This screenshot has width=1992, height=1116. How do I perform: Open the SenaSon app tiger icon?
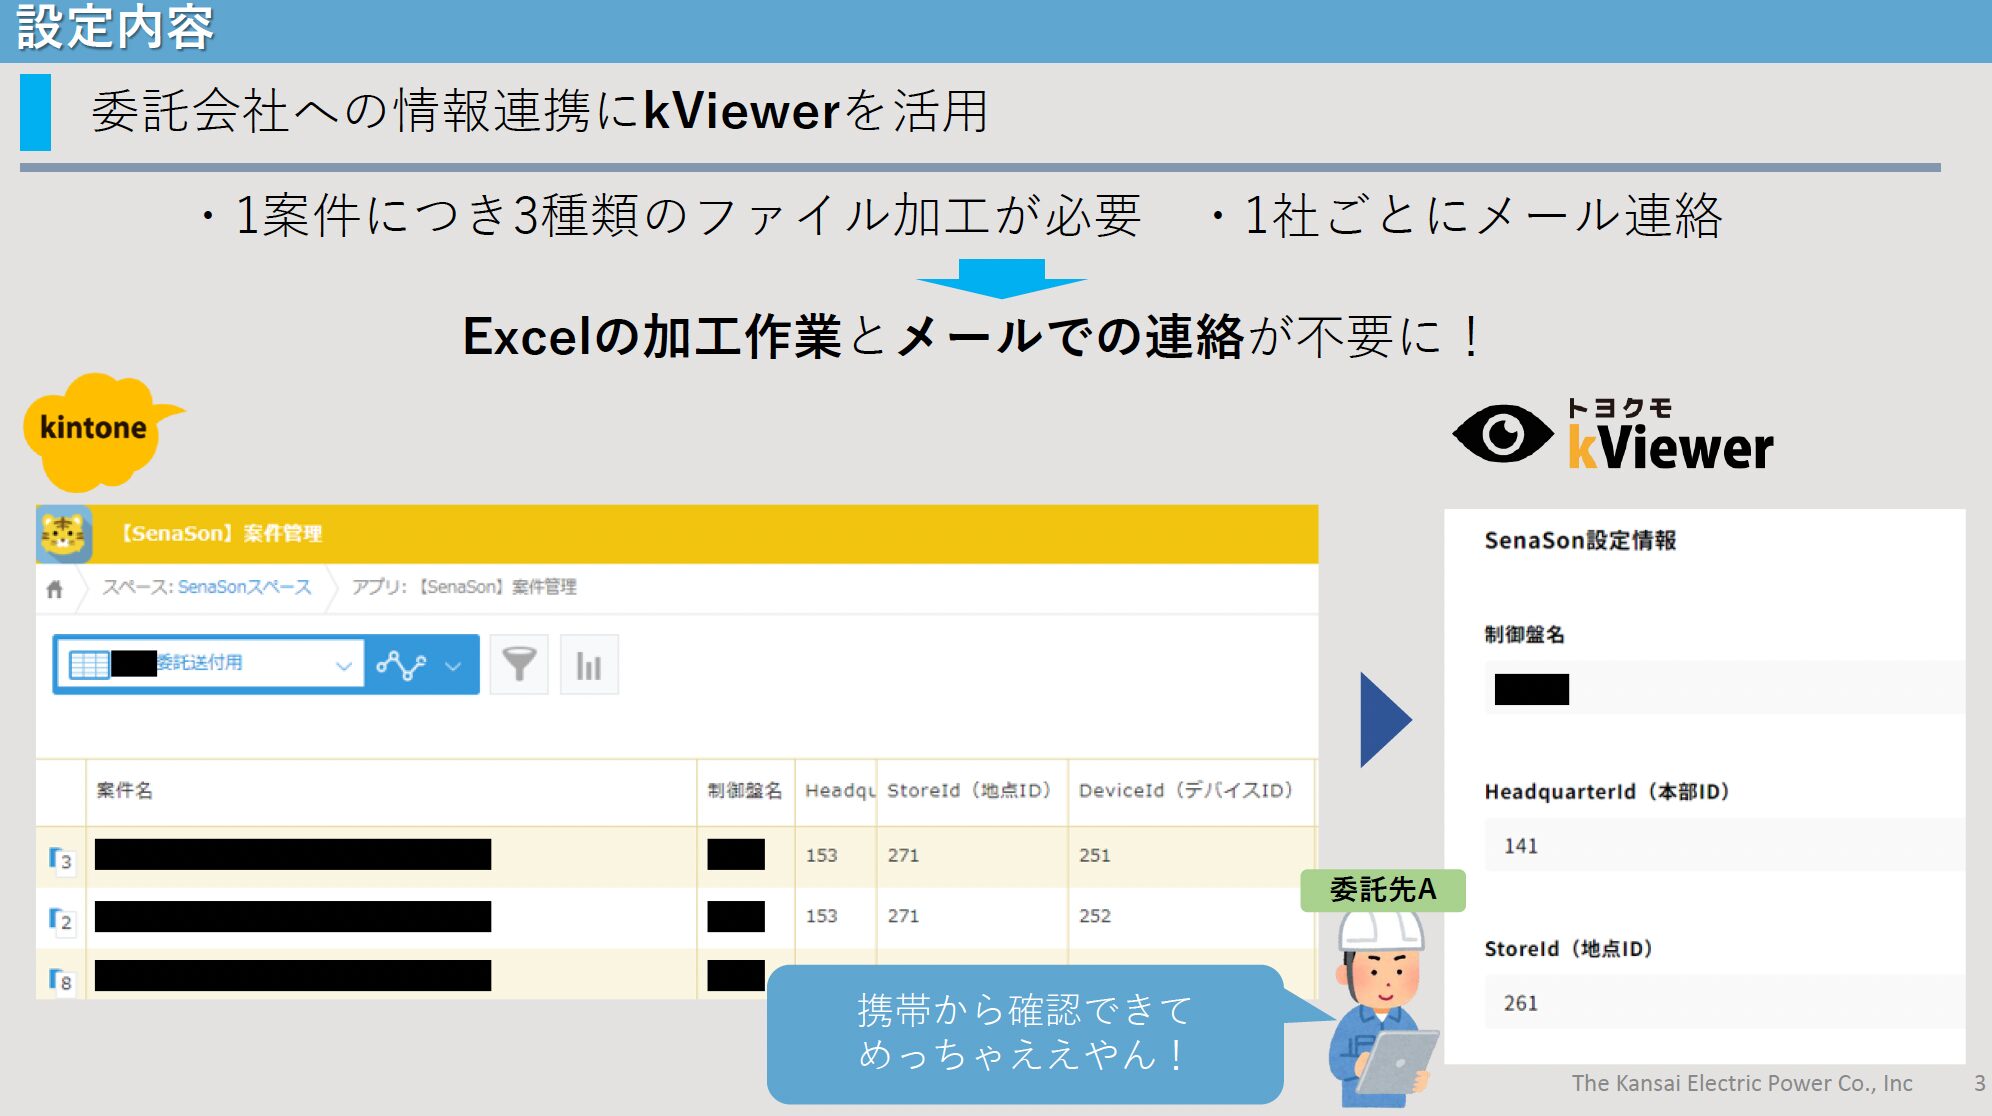(64, 534)
